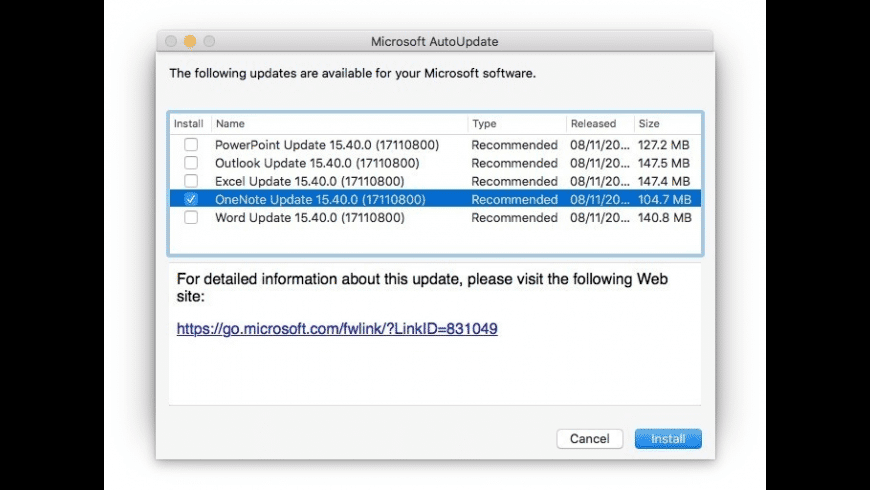Screen dimensions: 870x490
Task: Check the PowerPoint Update install checkbox
Action: pyautogui.click(x=191, y=145)
